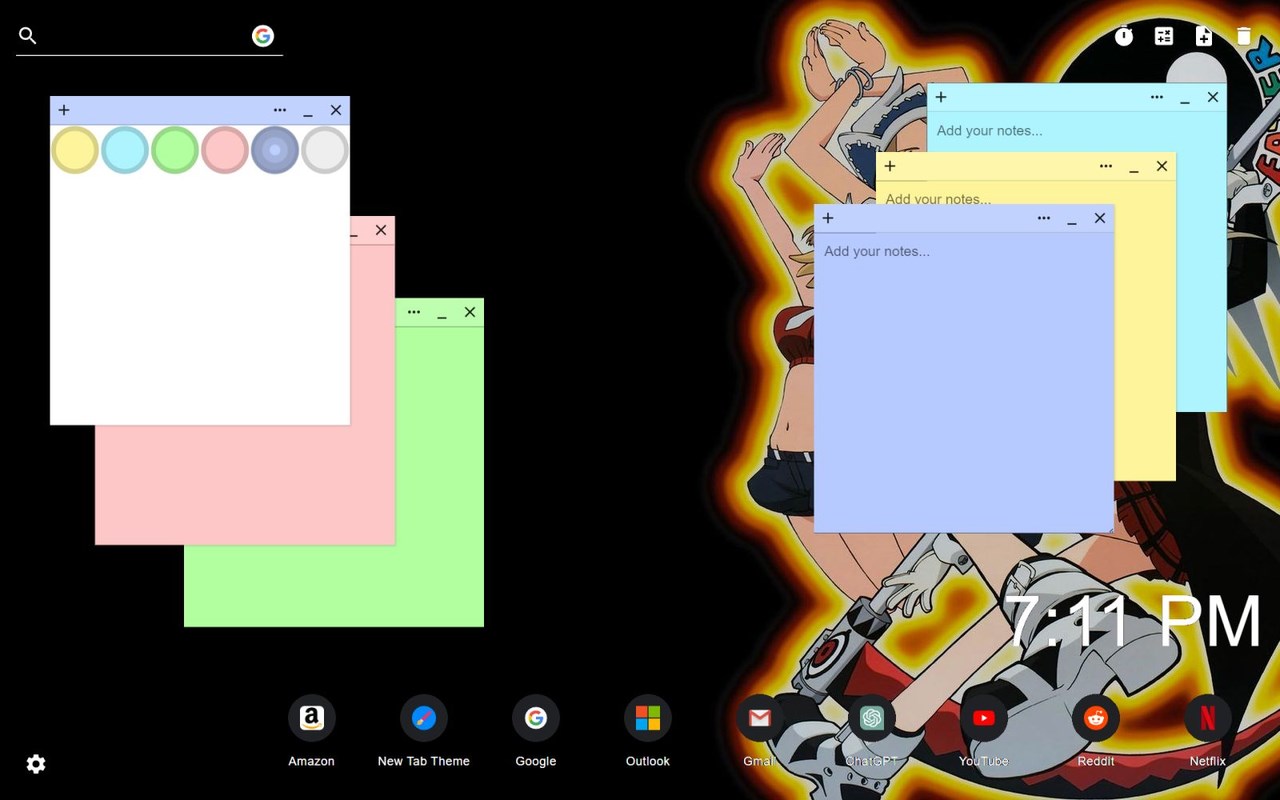Click the Google logo in the search bar
1280x800 pixels.
pos(263,36)
